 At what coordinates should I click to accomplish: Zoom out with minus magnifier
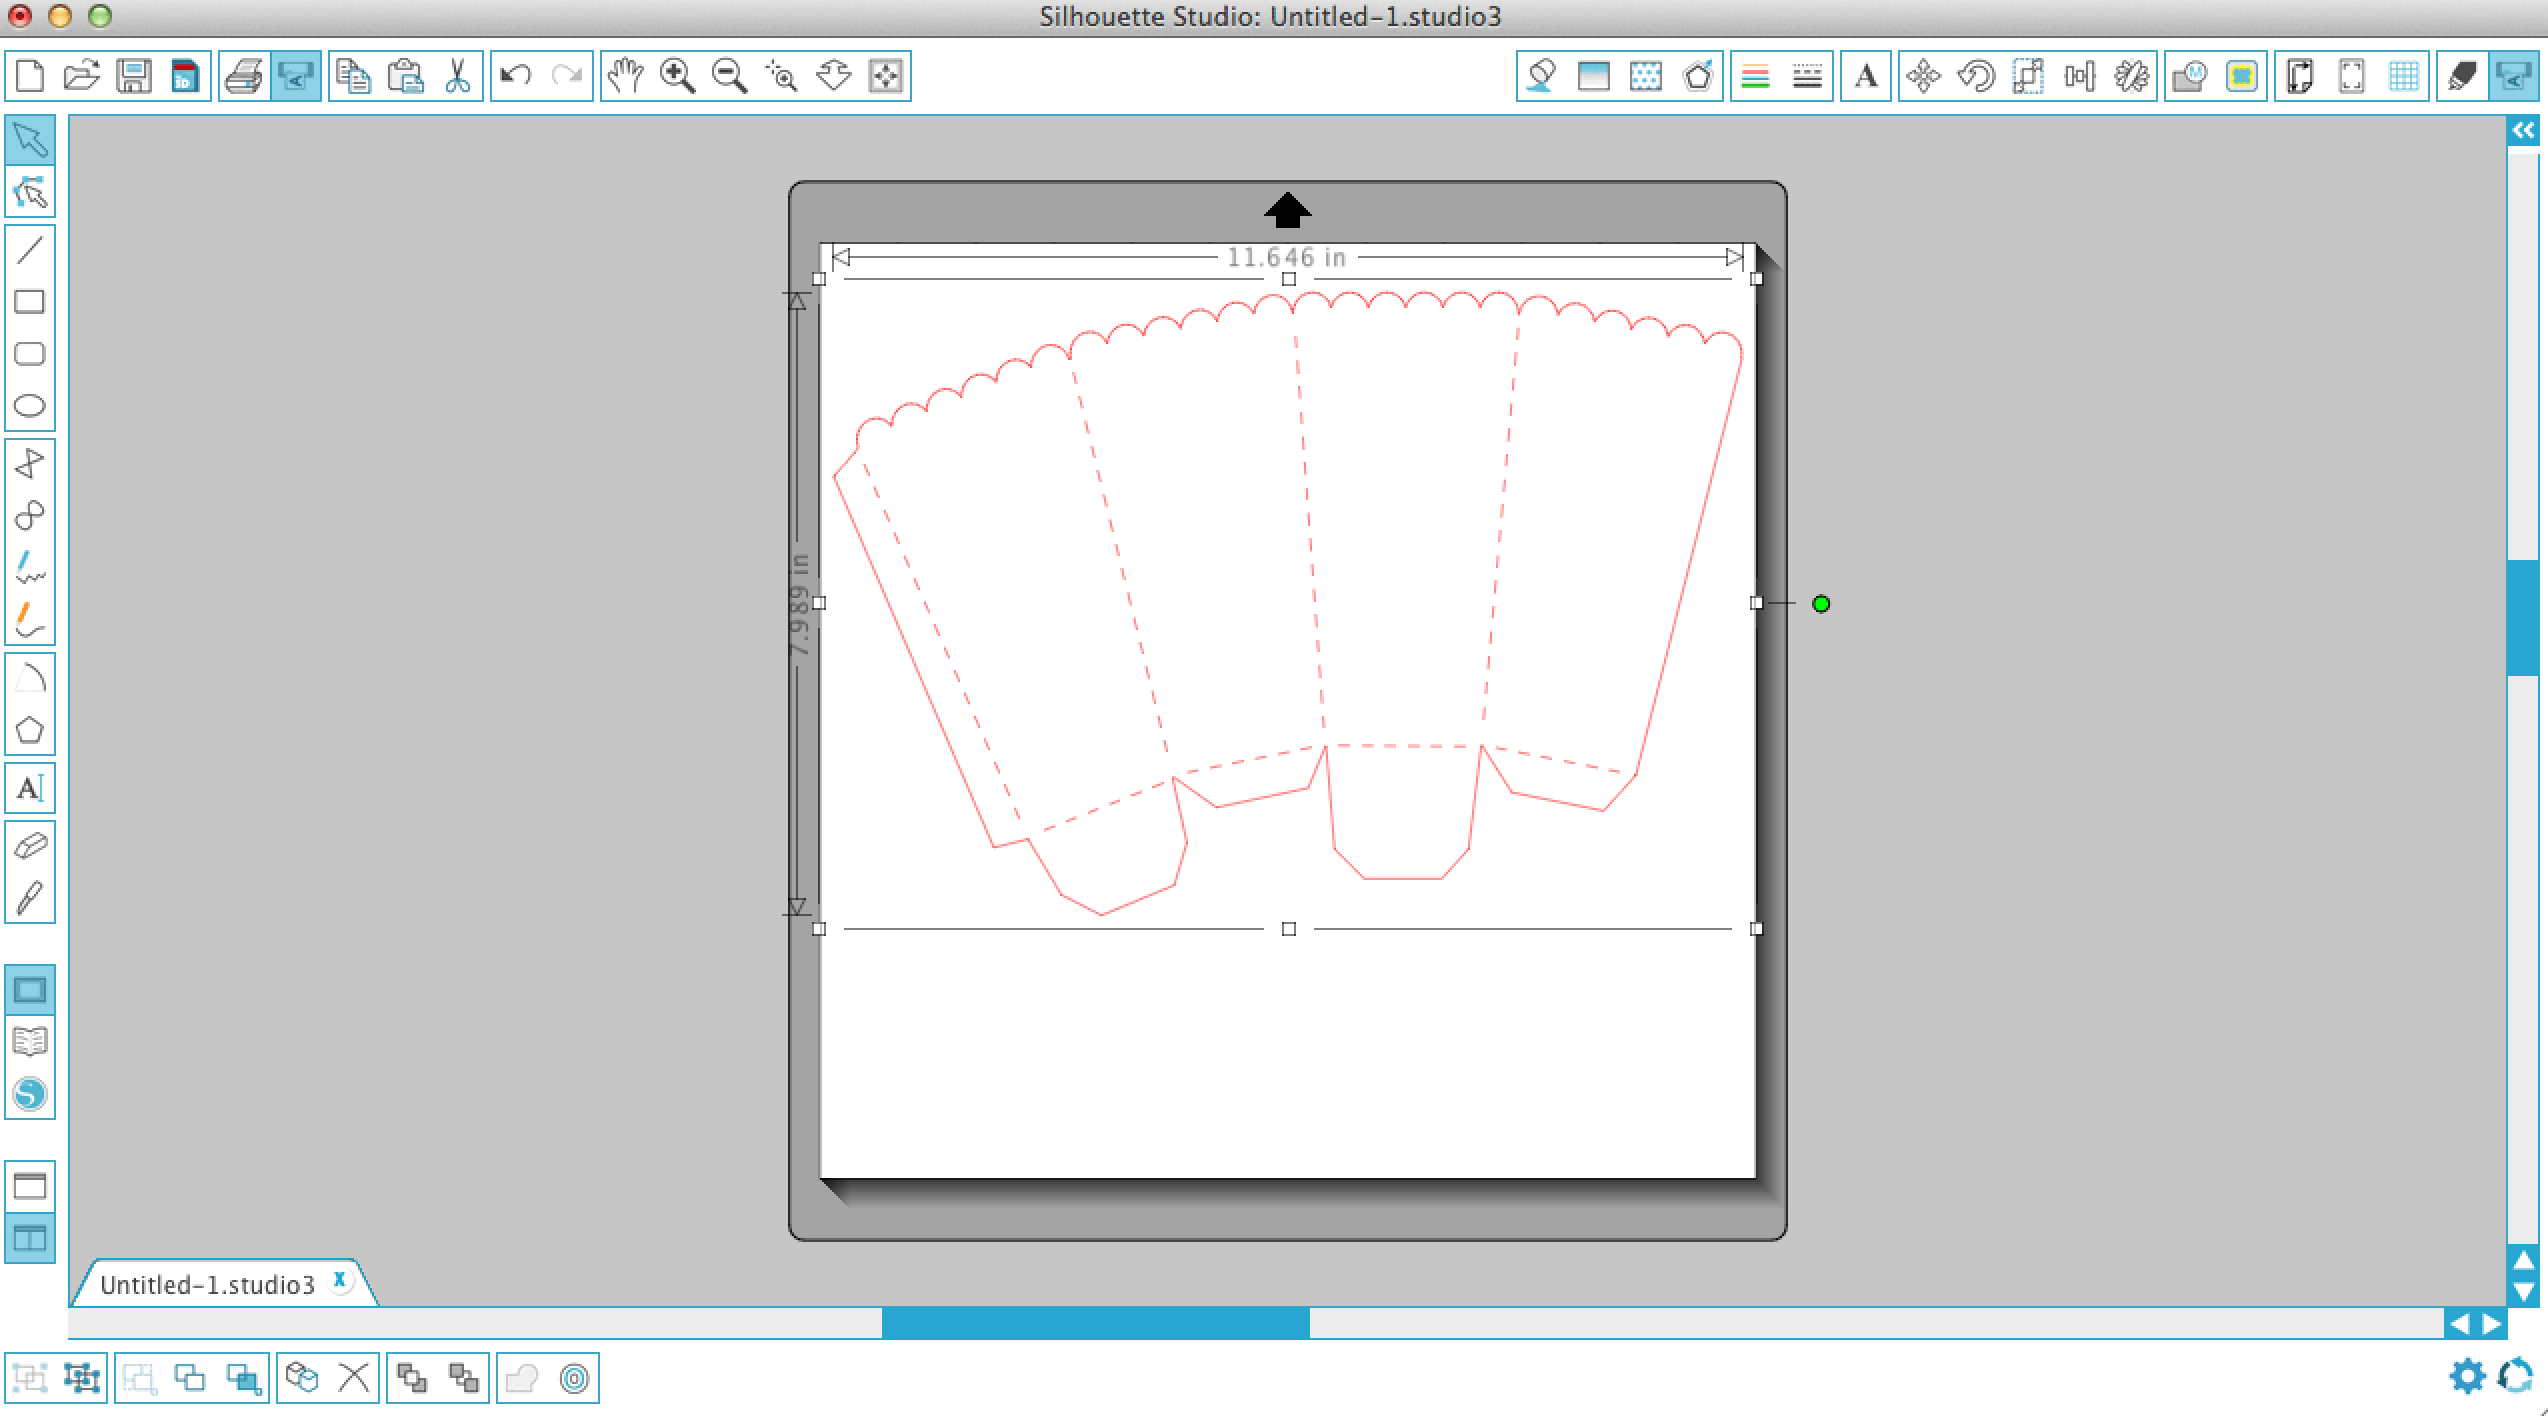[x=730, y=76]
